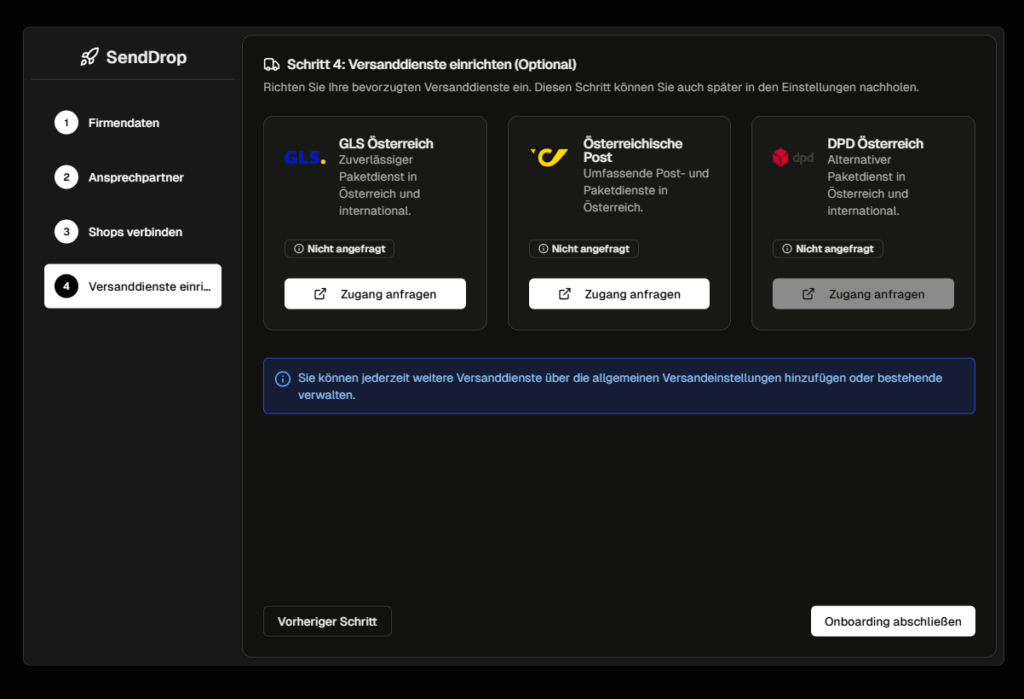
Task: Click the 'Zuverlässiger Paketdienst' GLS description
Action: pyautogui.click(x=379, y=186)
